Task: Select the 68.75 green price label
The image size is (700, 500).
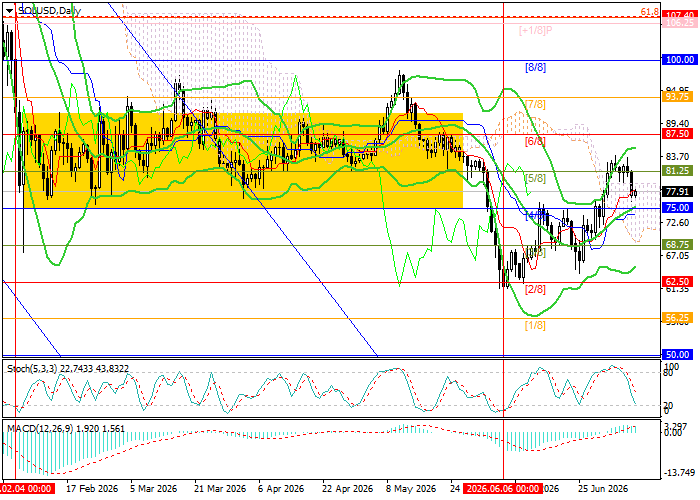Action: tap(677, 245)
